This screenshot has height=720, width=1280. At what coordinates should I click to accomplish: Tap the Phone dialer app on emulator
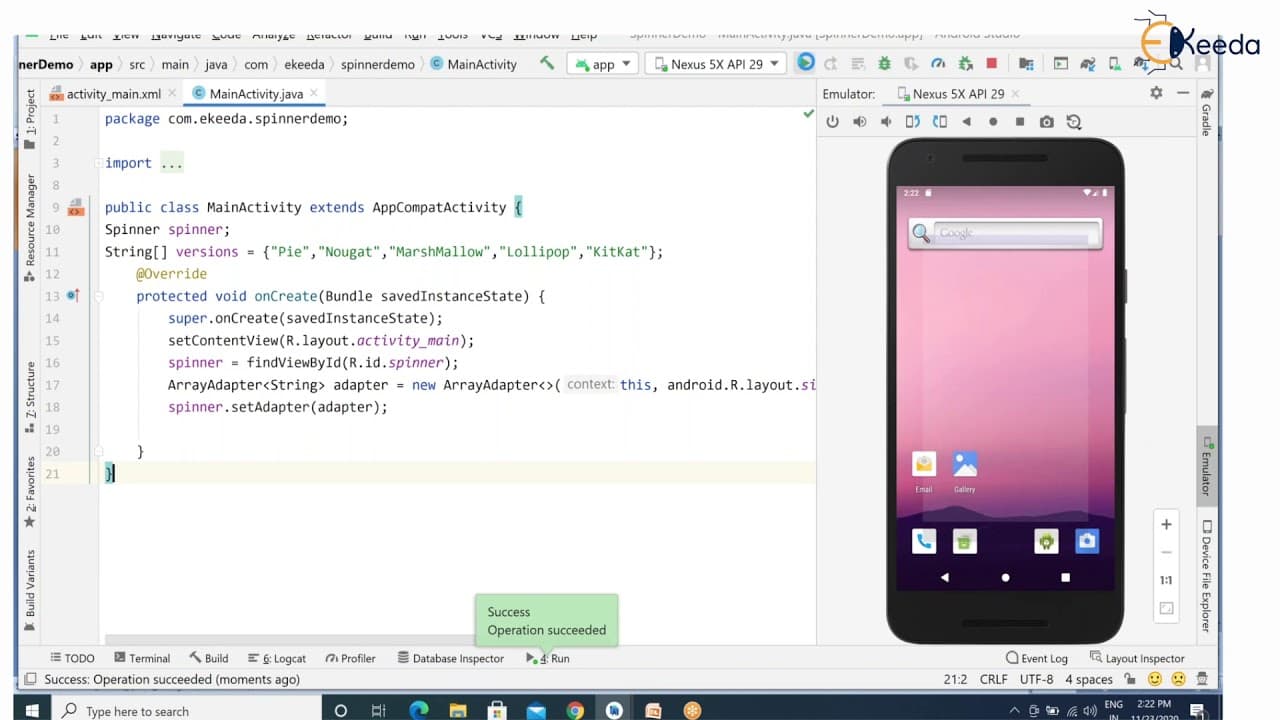(x=924, y=541)
